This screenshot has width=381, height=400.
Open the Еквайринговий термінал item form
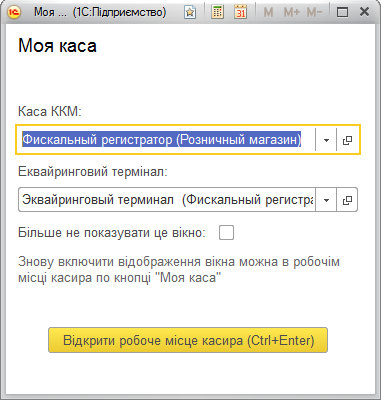pyautogui.click(x=347, y=200)
